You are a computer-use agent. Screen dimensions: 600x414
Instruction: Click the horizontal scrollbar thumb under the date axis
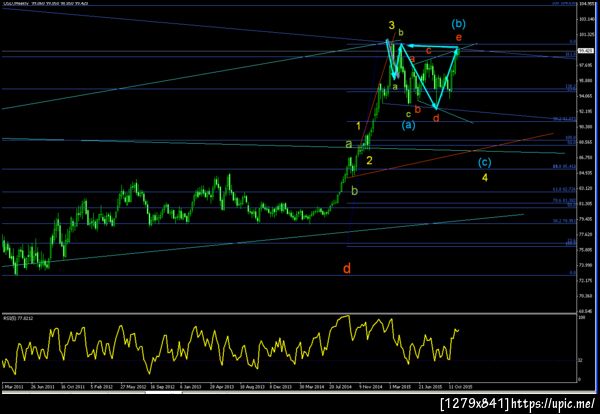point(165,392)
